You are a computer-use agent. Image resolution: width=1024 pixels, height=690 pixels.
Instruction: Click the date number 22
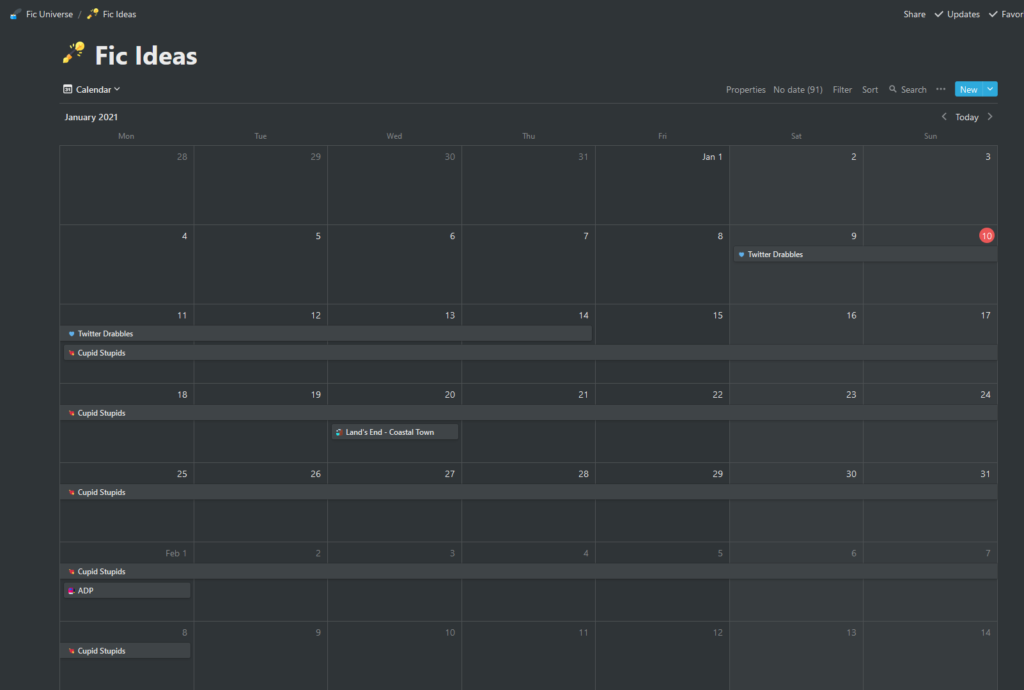(717, 394)
